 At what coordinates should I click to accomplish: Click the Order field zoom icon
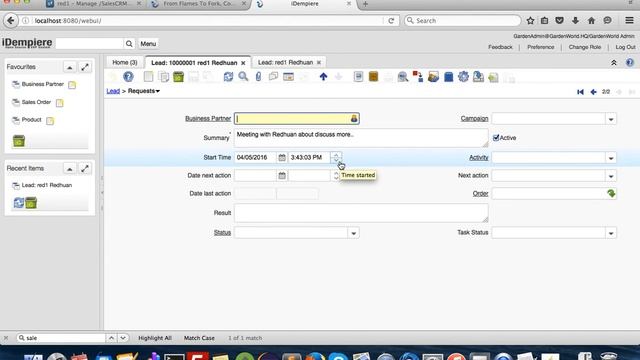click(611, 193)
